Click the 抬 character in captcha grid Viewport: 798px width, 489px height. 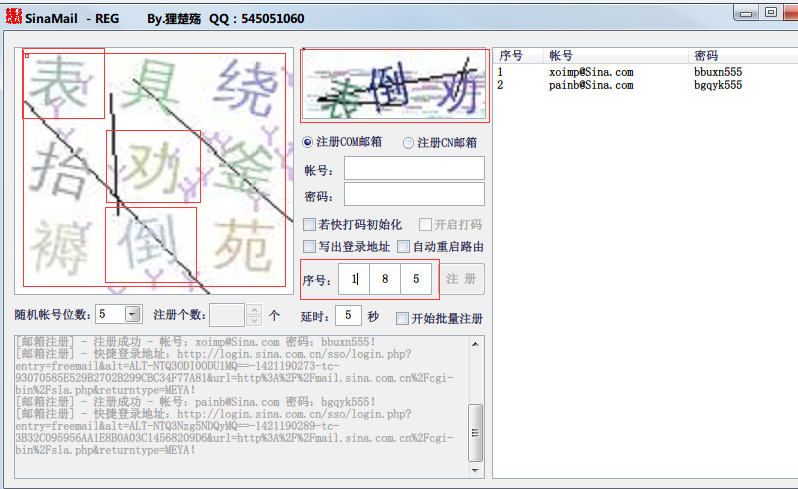[60, 168]
